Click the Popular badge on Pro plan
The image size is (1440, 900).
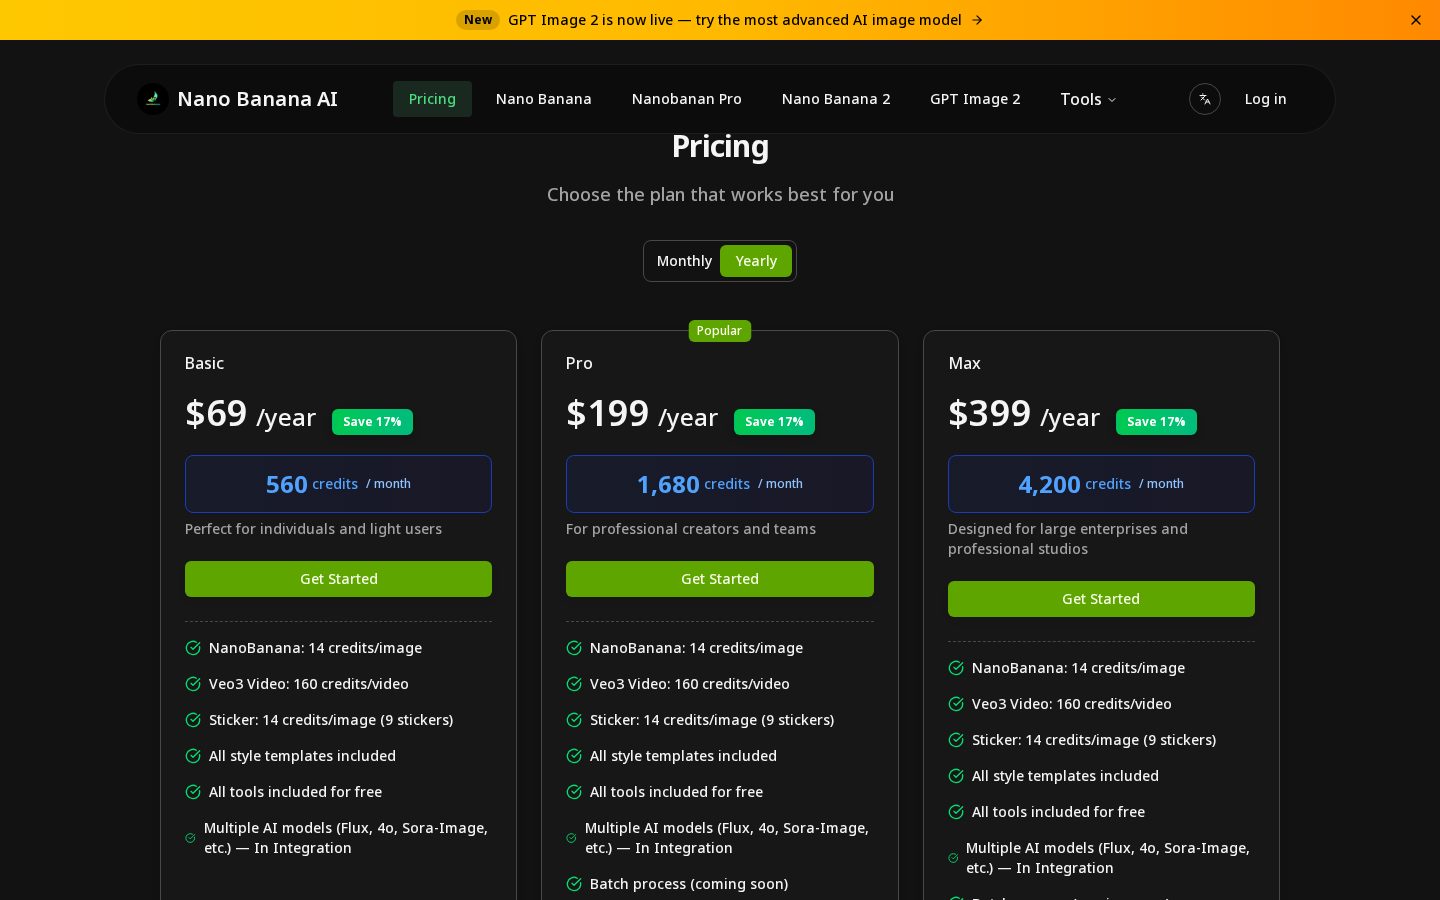pyautogui.click(x=719, y=331)
